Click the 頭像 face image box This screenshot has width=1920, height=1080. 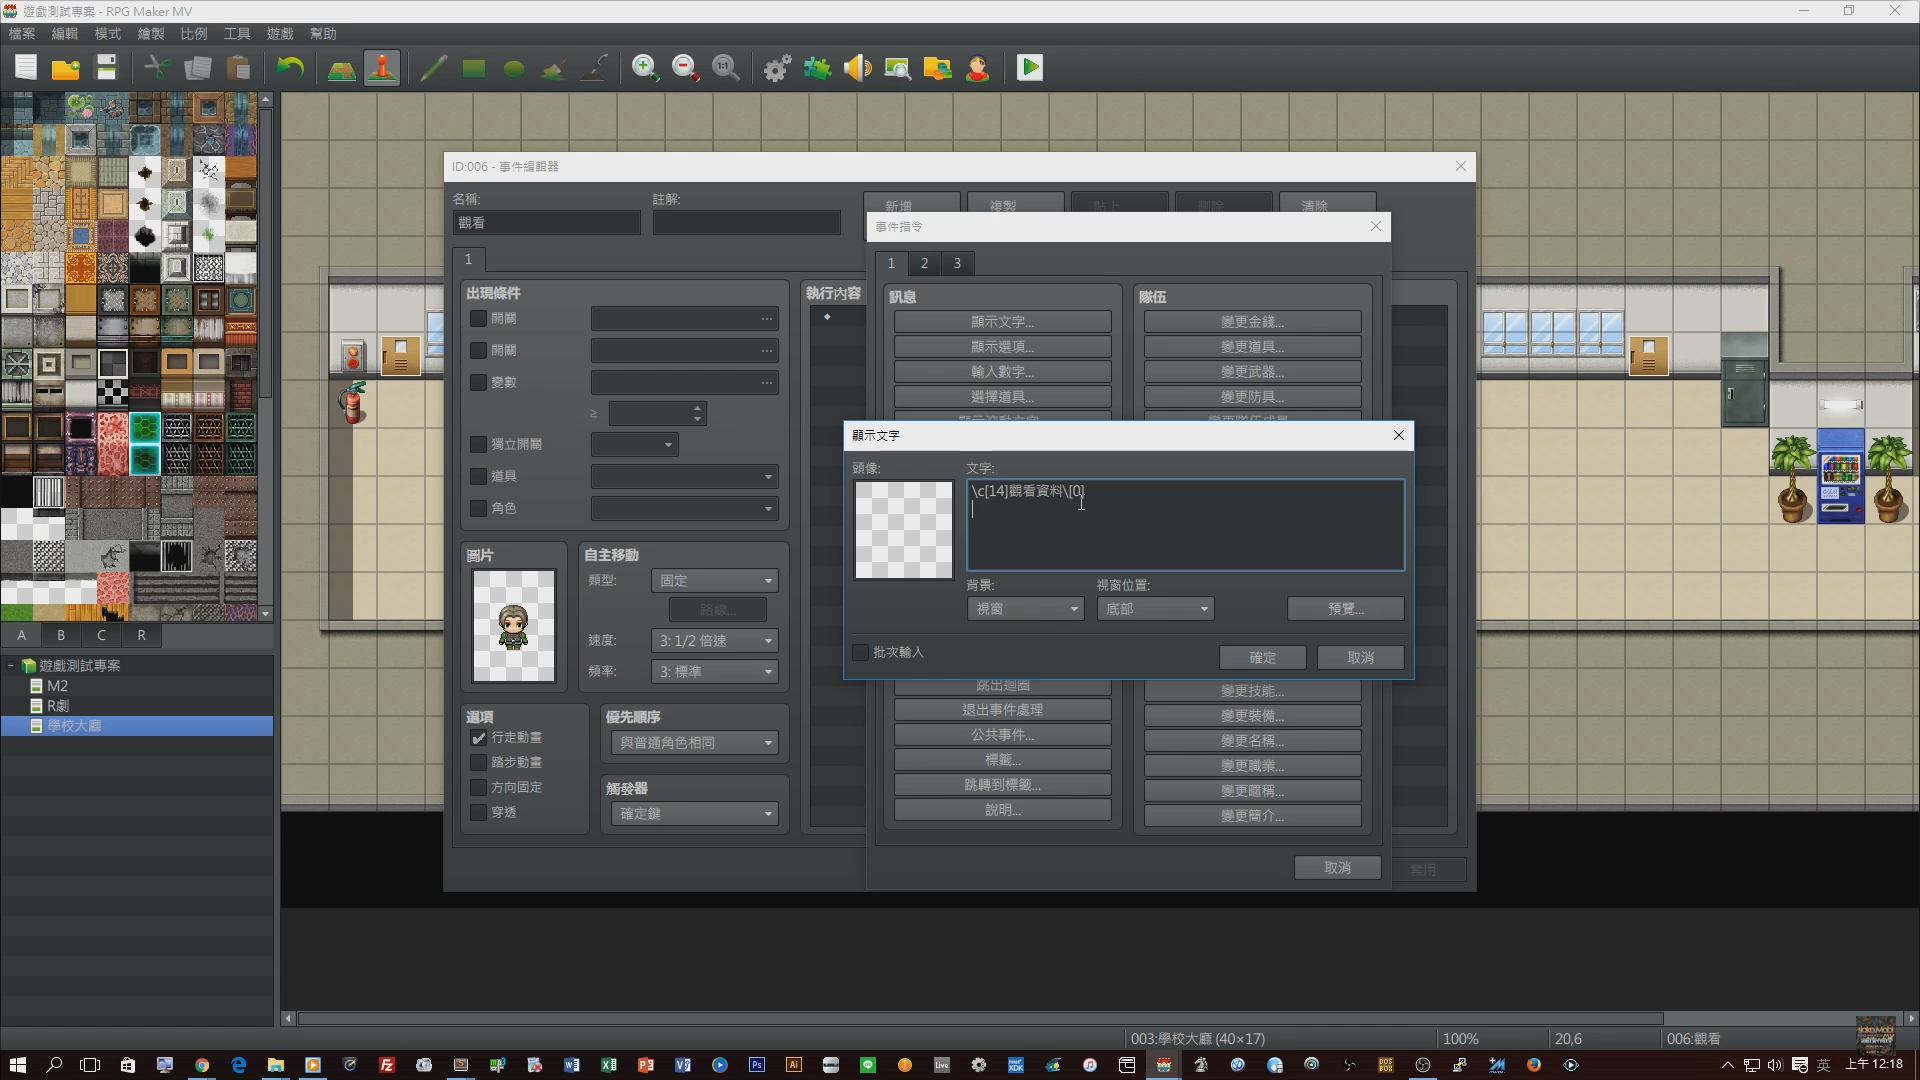(x=903, y=530)
